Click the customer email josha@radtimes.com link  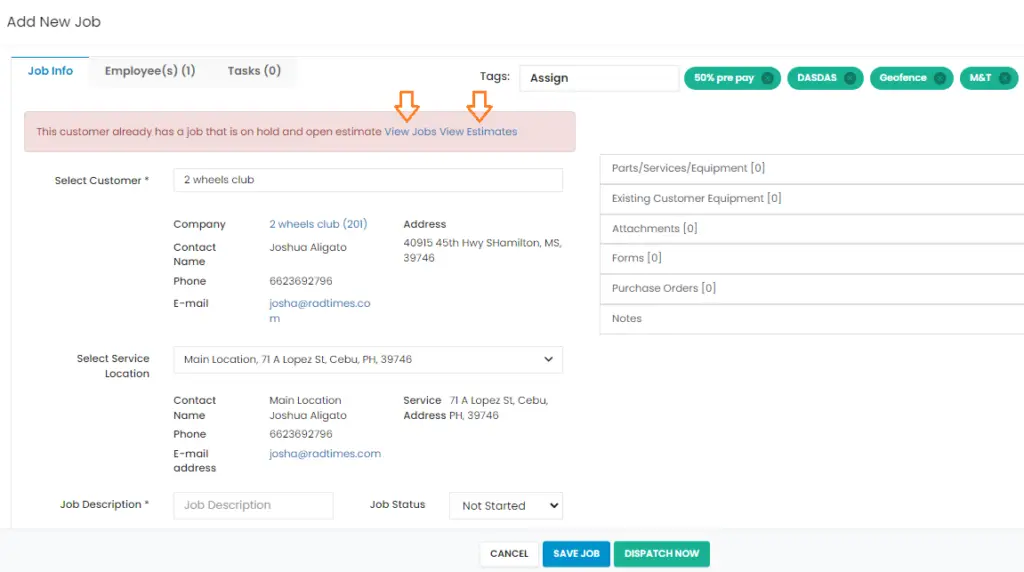319,311
